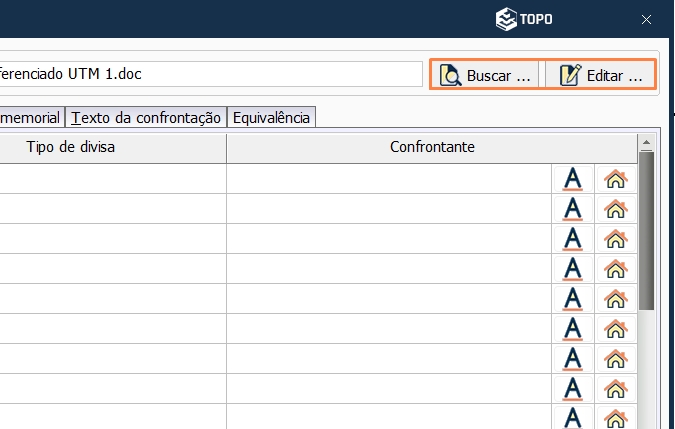Click the house icon in the third row
The height and width of the screenshot is (429, 675).
click(616, 239)
